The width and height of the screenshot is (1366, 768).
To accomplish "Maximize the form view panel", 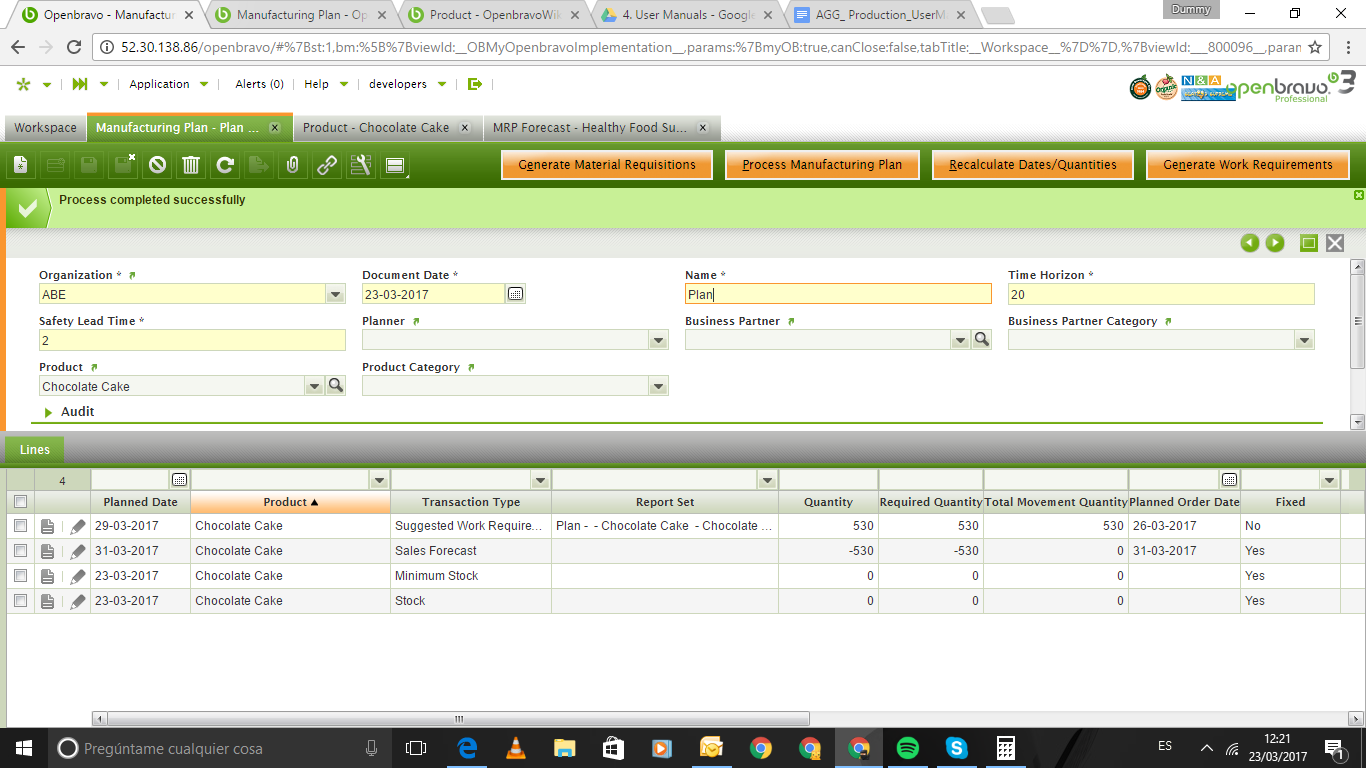I will 1308,242.
